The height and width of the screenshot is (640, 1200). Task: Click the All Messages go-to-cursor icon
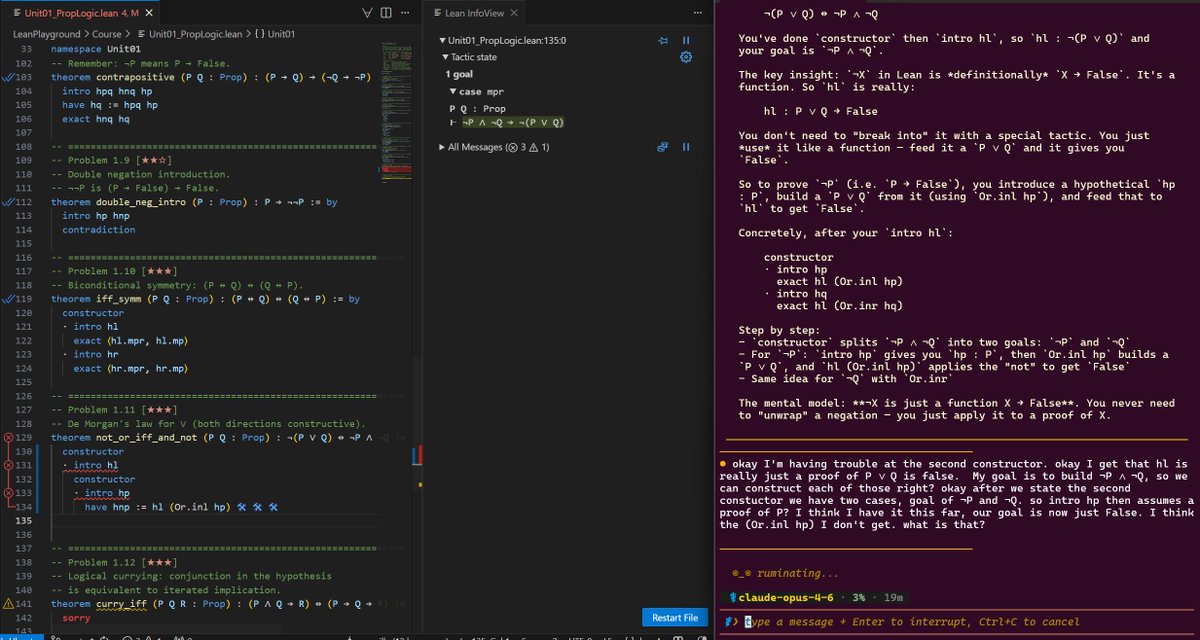[662, 147]
